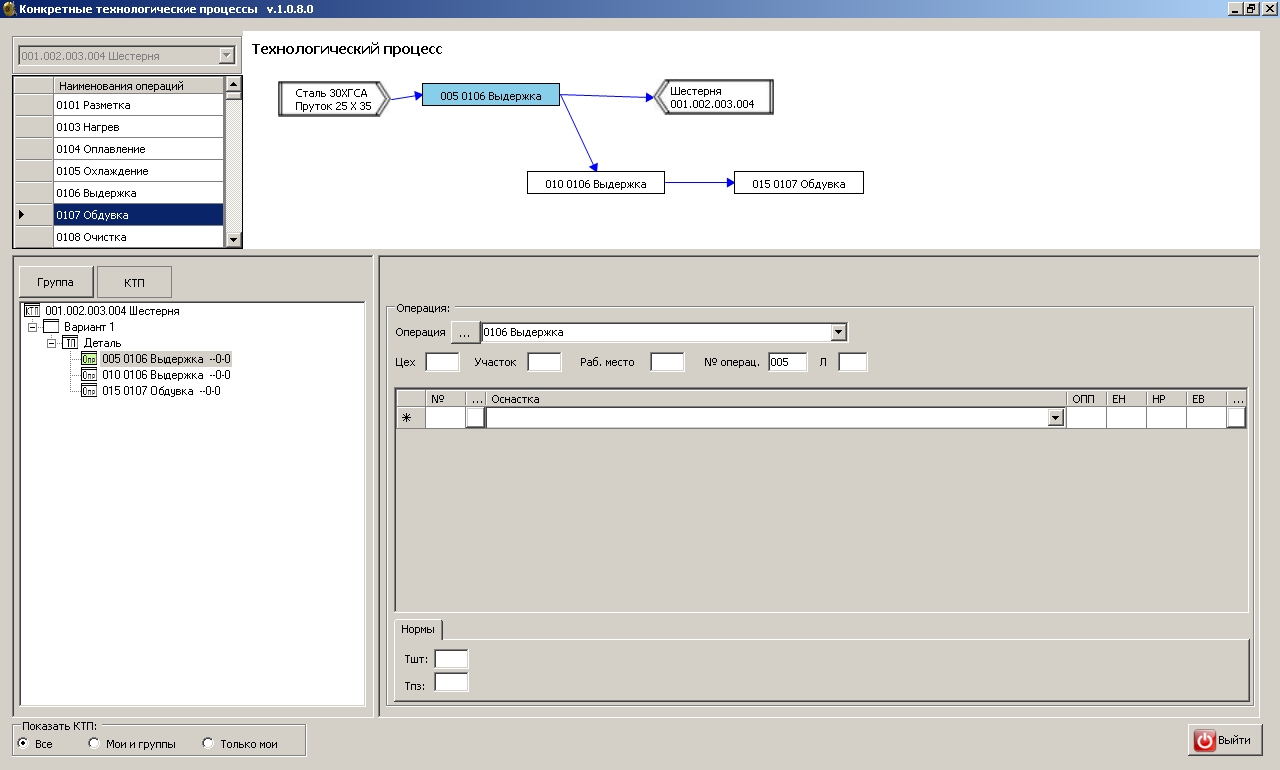Click into the Тшт input field
Viewport: 1280px width, 770px height.
click(x=451, y=659)
